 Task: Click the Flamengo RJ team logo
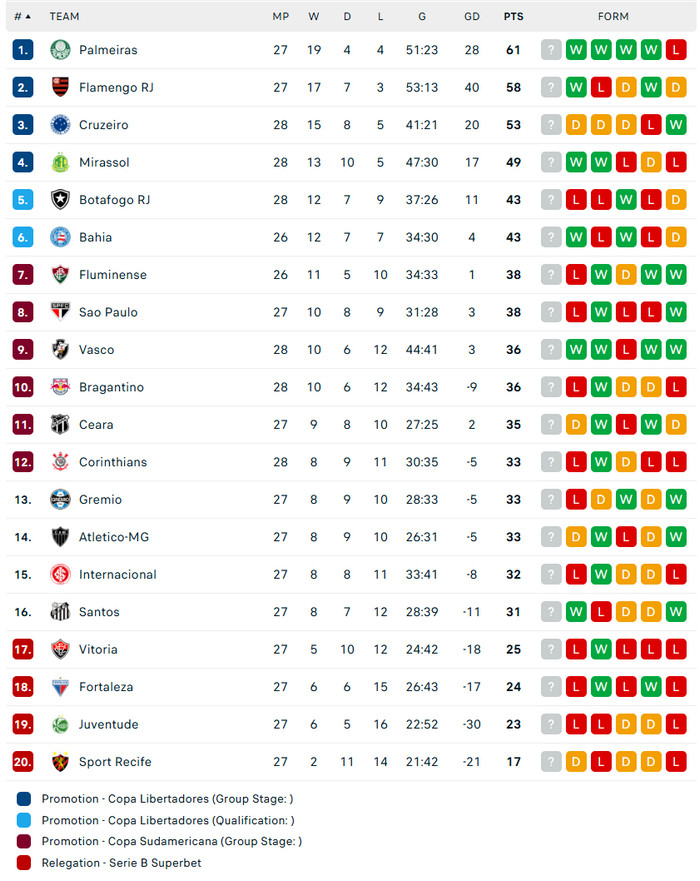[60, 87]
